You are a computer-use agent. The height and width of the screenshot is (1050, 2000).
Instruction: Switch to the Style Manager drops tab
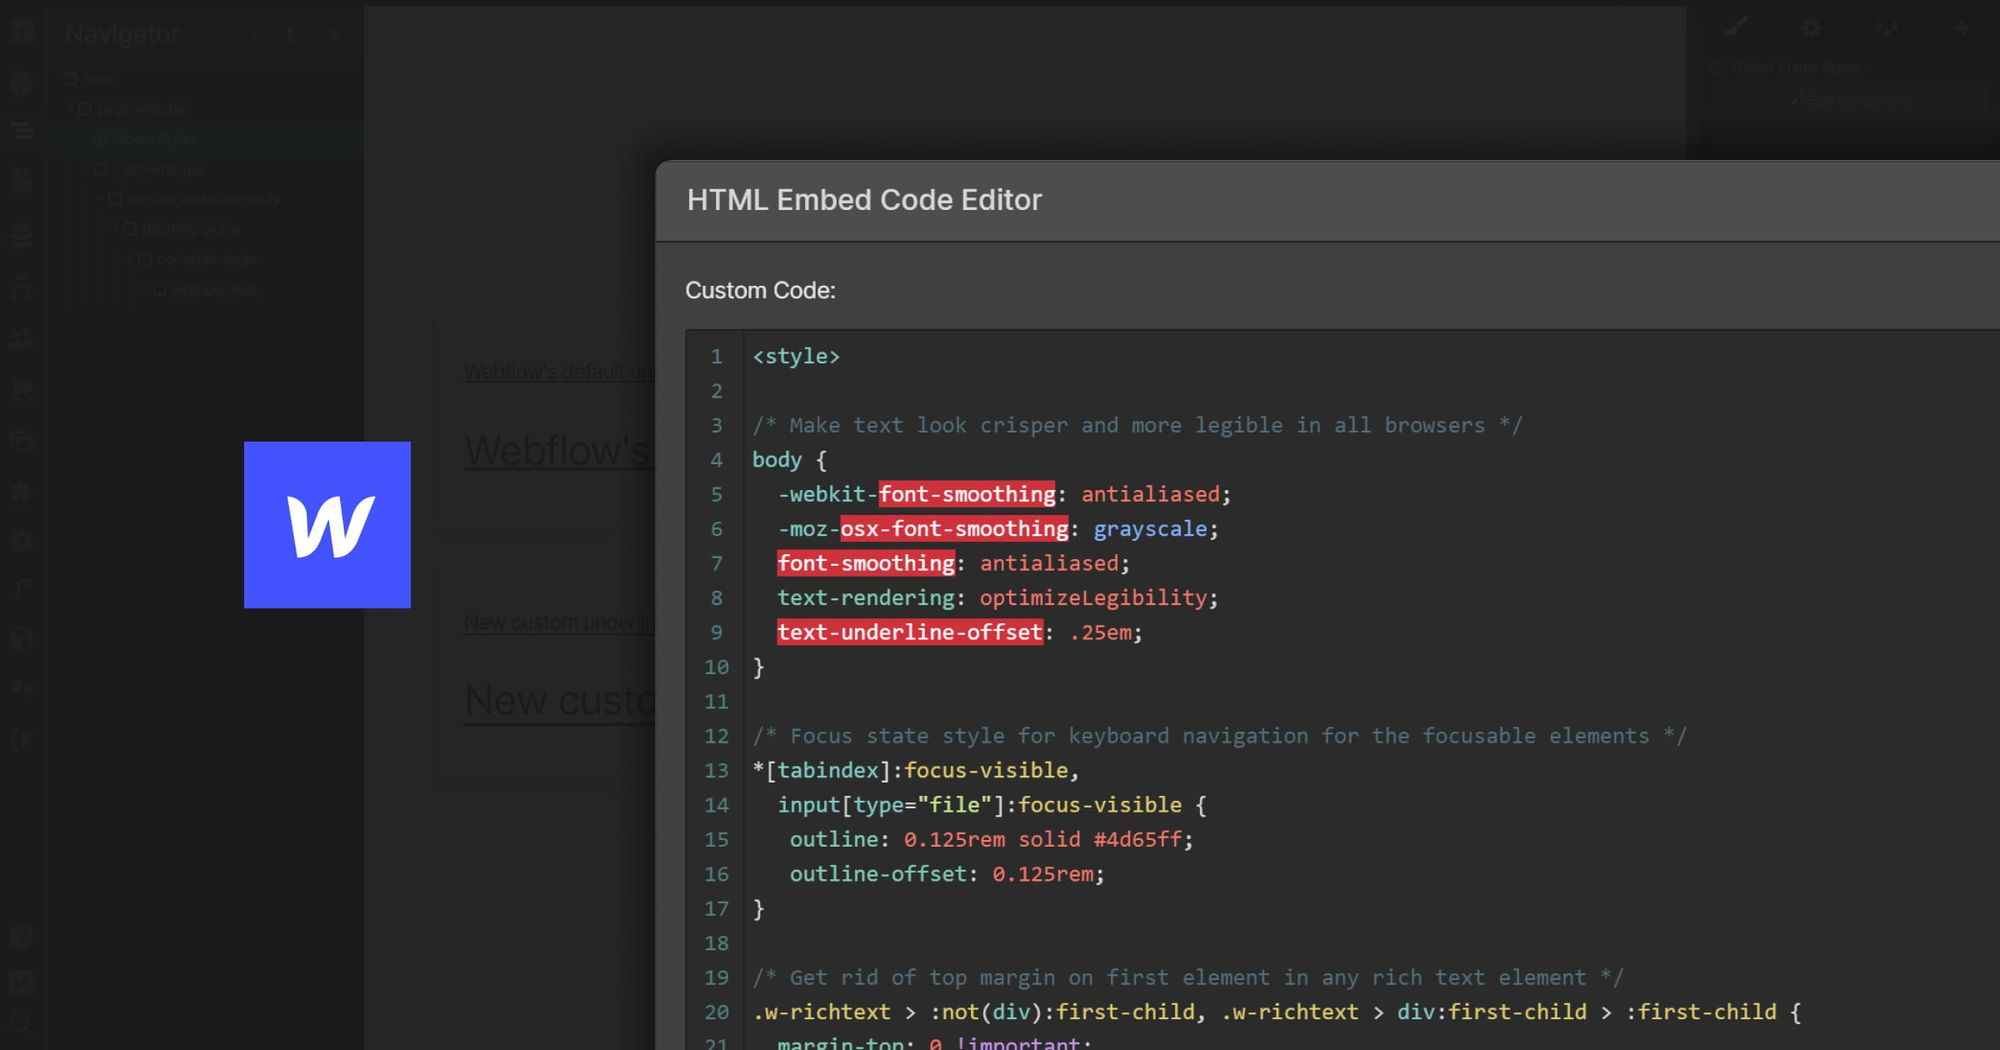click(x=1887, y=27)
